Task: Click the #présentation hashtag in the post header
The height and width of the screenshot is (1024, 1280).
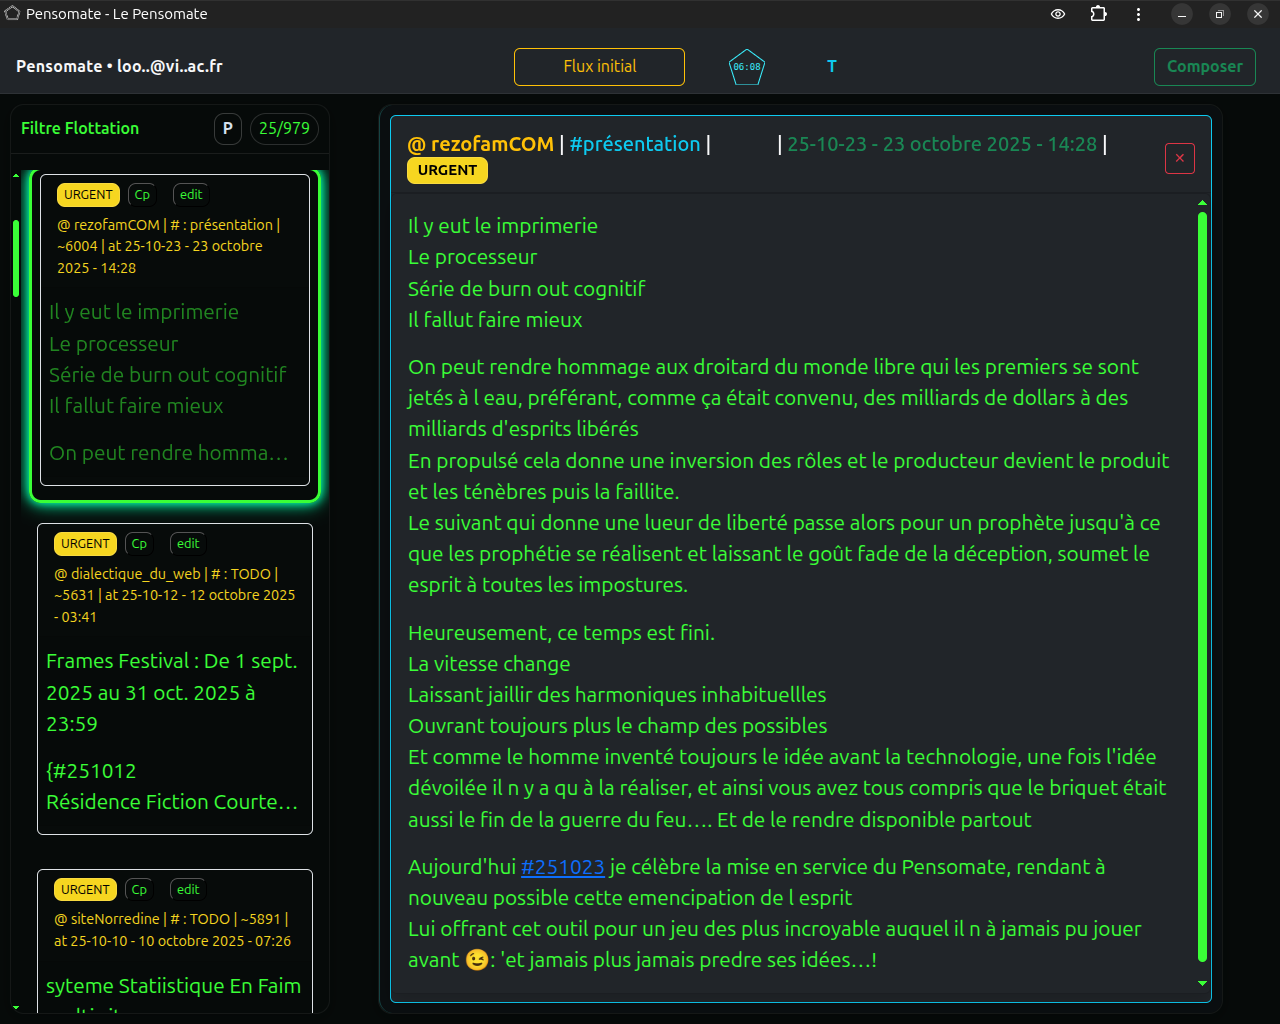Action: pyautogui.click(x=635, y=144)
